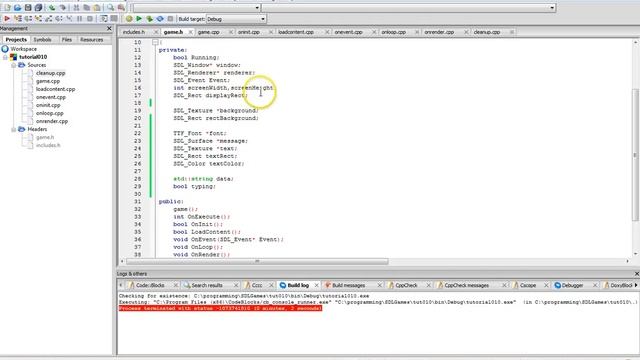The image size is (640, 360).
Task: Close the Build log tab
Action: [x=316, y=285]
